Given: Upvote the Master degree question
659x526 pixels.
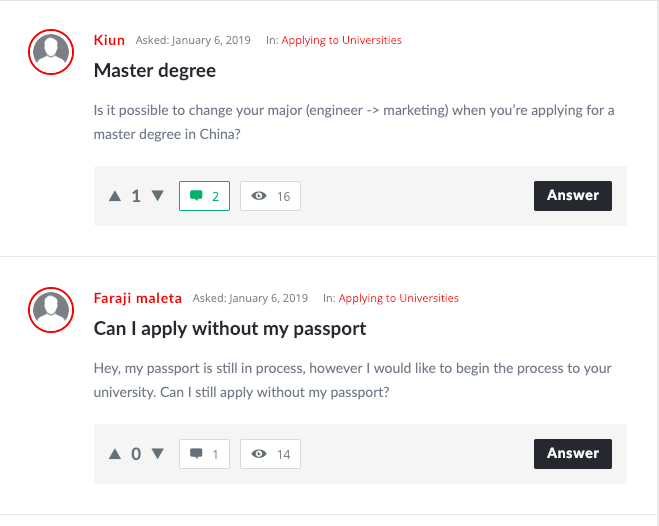Looking at the screenshot, I should pos(115,196).
